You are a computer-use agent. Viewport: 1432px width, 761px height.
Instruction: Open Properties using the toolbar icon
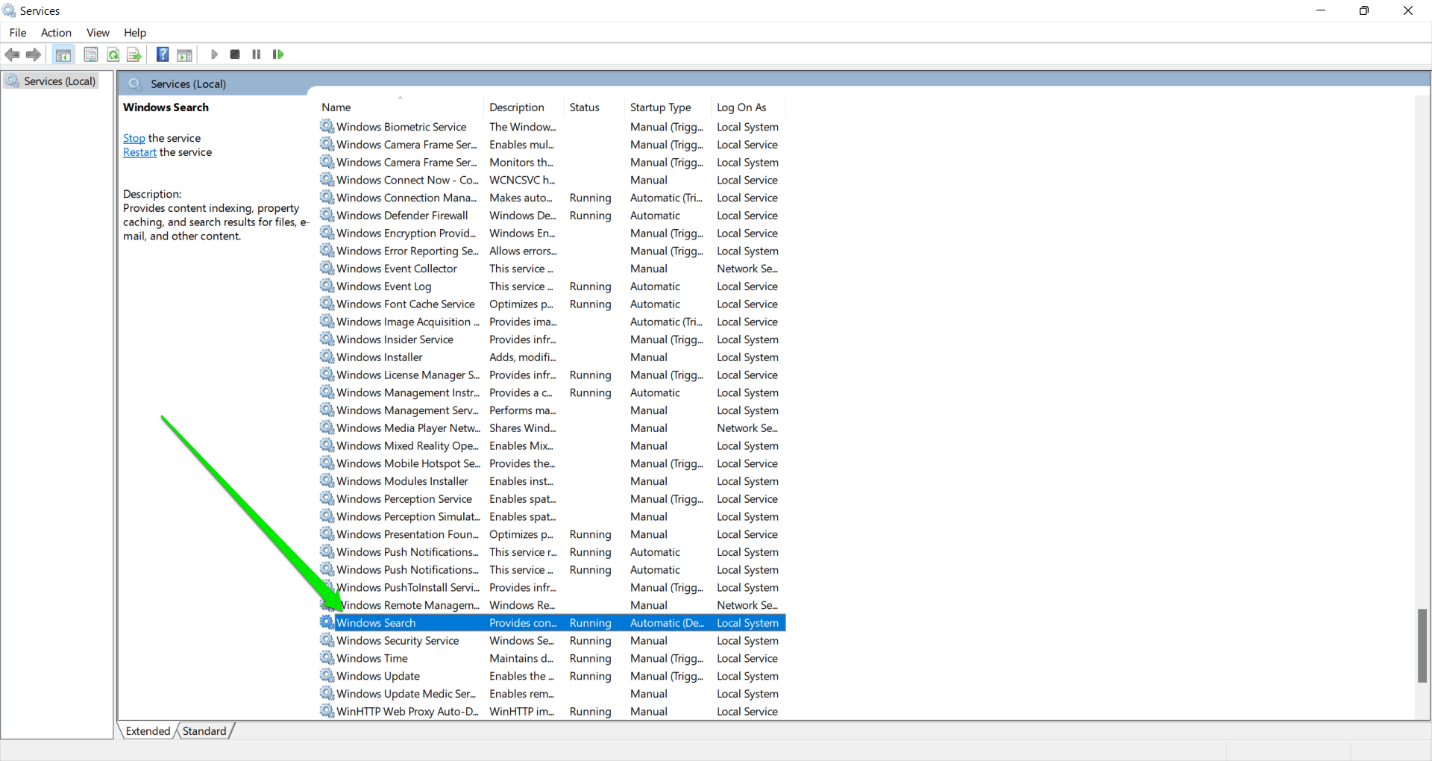click(90, 54)
